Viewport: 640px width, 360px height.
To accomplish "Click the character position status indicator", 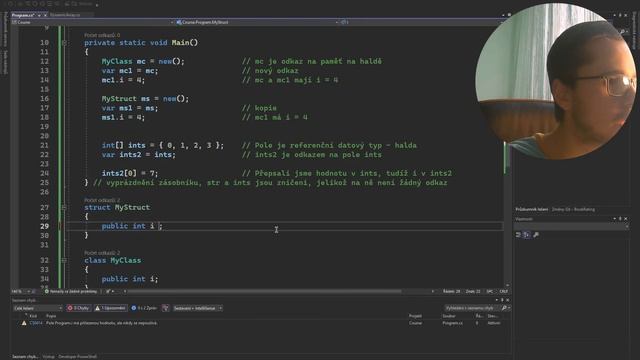I will pyautogui.click(x=473, y=291).
